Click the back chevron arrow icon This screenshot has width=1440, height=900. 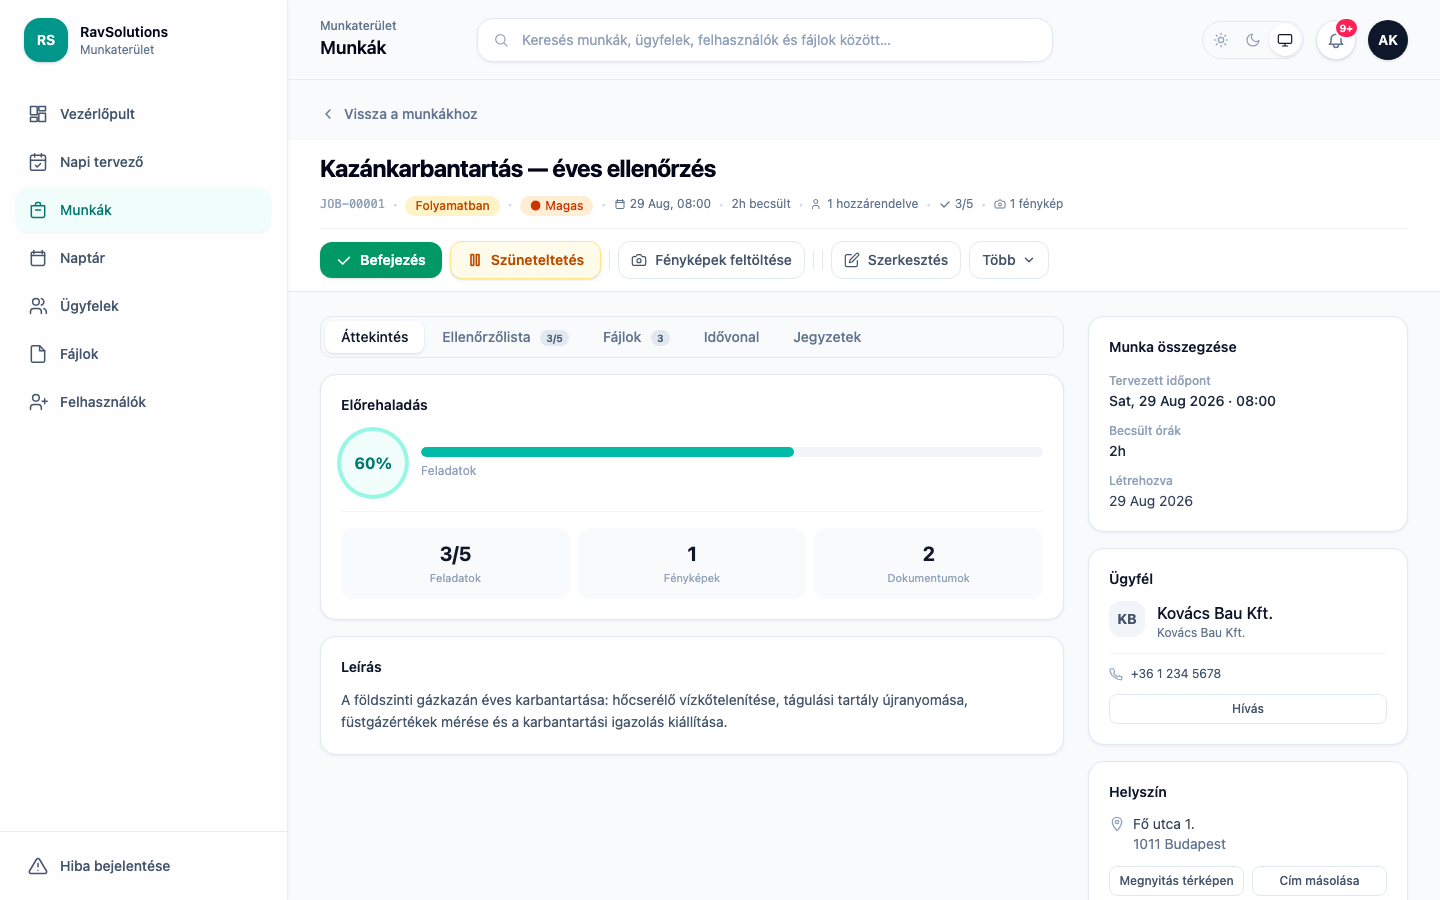click(328, 114)
